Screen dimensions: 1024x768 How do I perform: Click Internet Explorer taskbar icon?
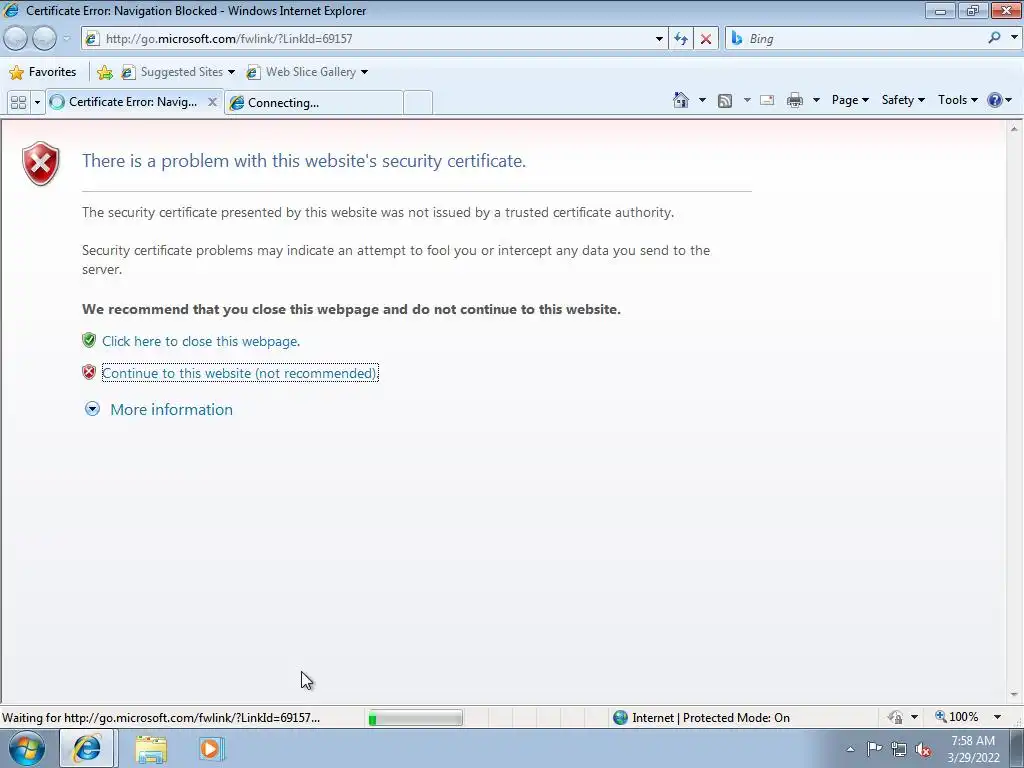coord(88,748)
